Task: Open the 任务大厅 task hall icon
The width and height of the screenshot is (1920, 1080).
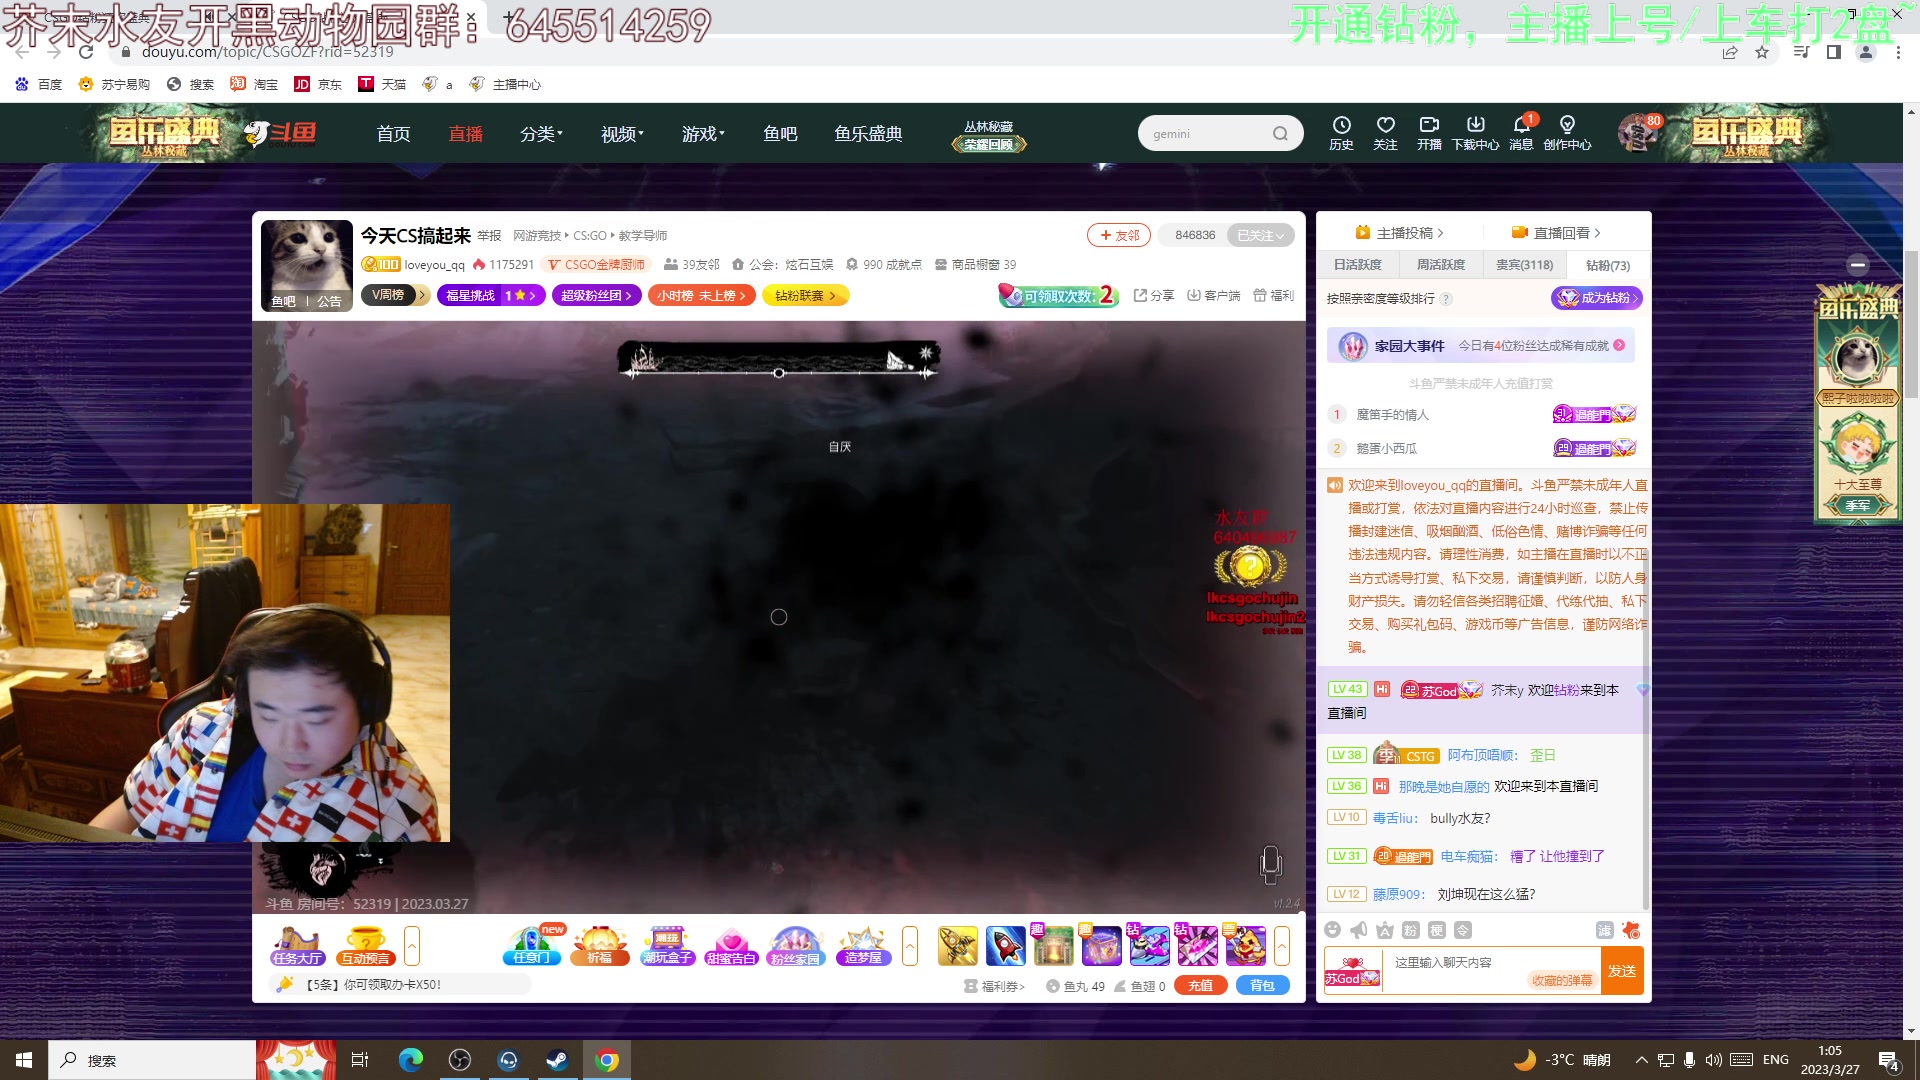Action: tap(297, 945)
